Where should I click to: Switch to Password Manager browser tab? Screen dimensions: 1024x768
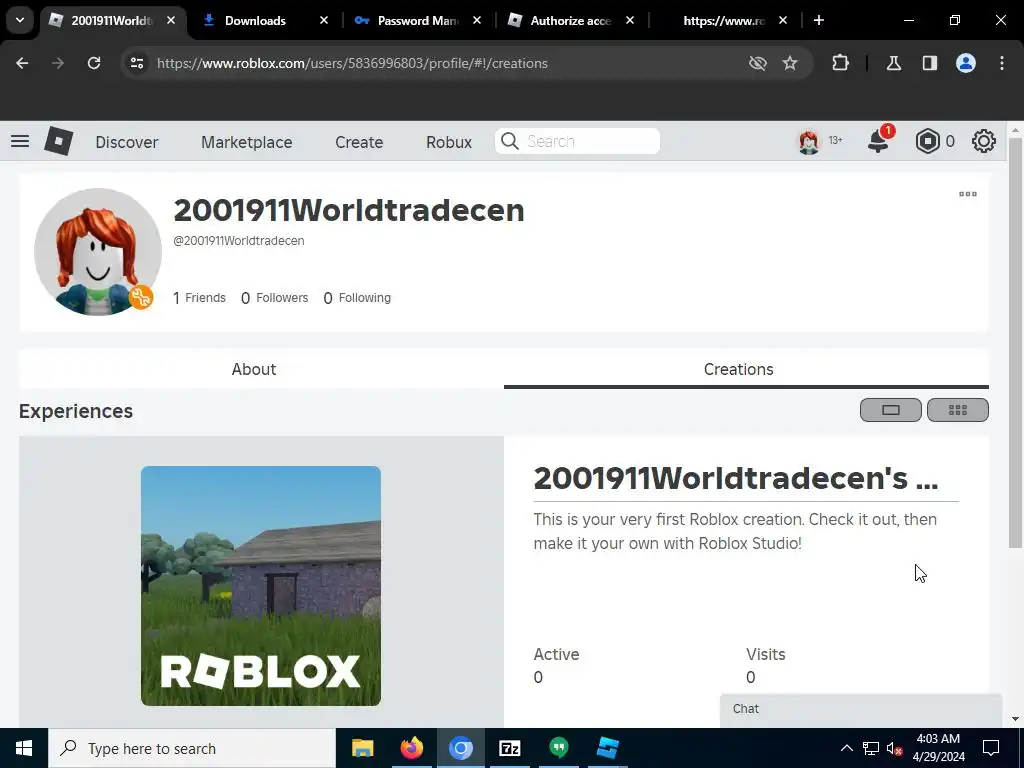418,20
